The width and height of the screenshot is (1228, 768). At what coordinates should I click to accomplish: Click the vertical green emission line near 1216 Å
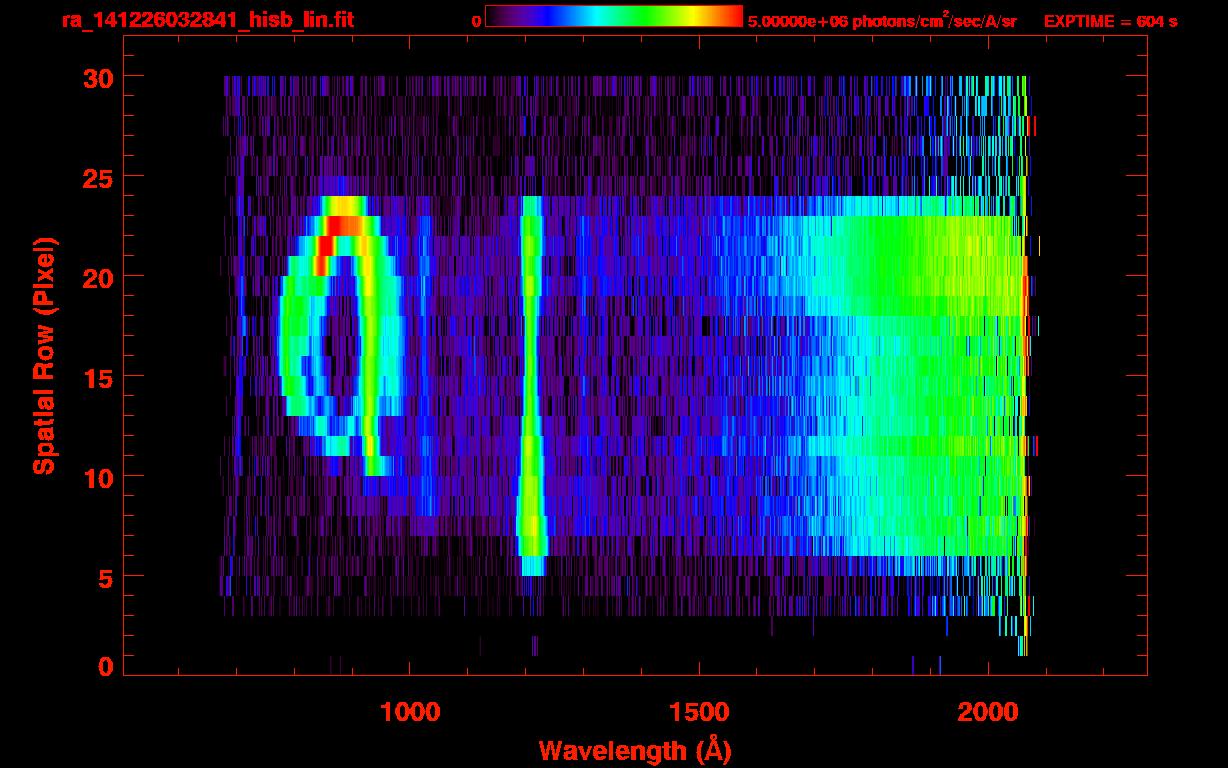coord(531,385)
